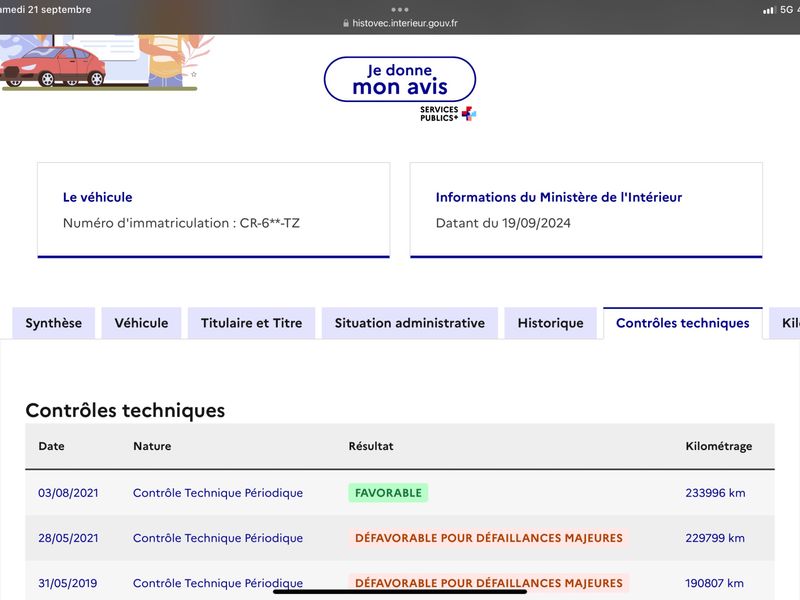
Task: Go to the Situation administrative tab
Action: point(410,323)
